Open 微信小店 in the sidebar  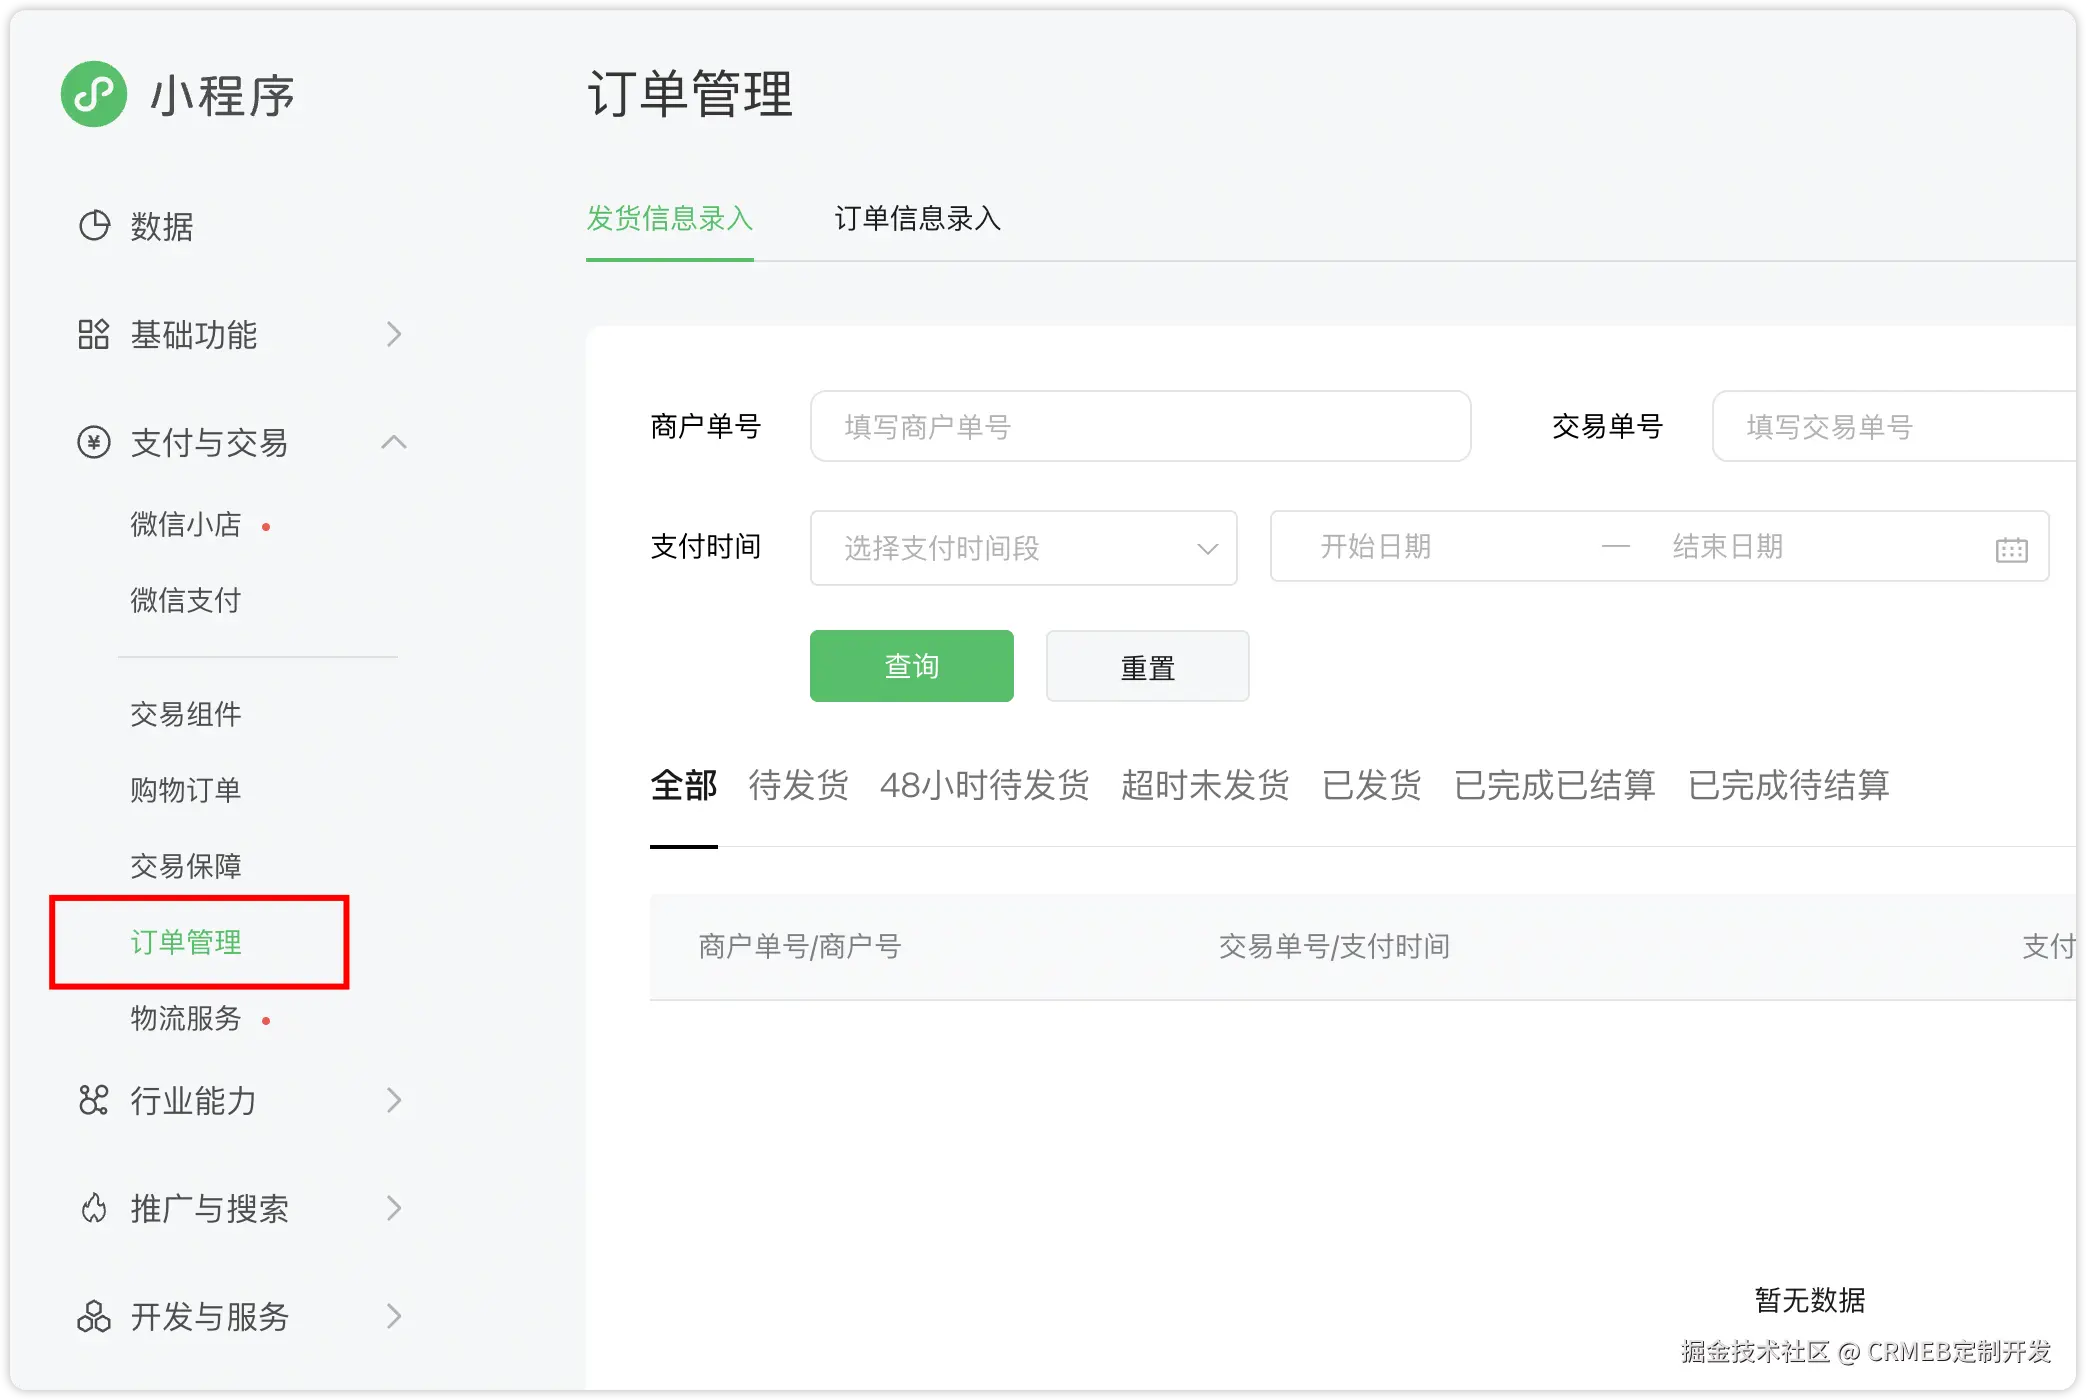tap(186, 524)
